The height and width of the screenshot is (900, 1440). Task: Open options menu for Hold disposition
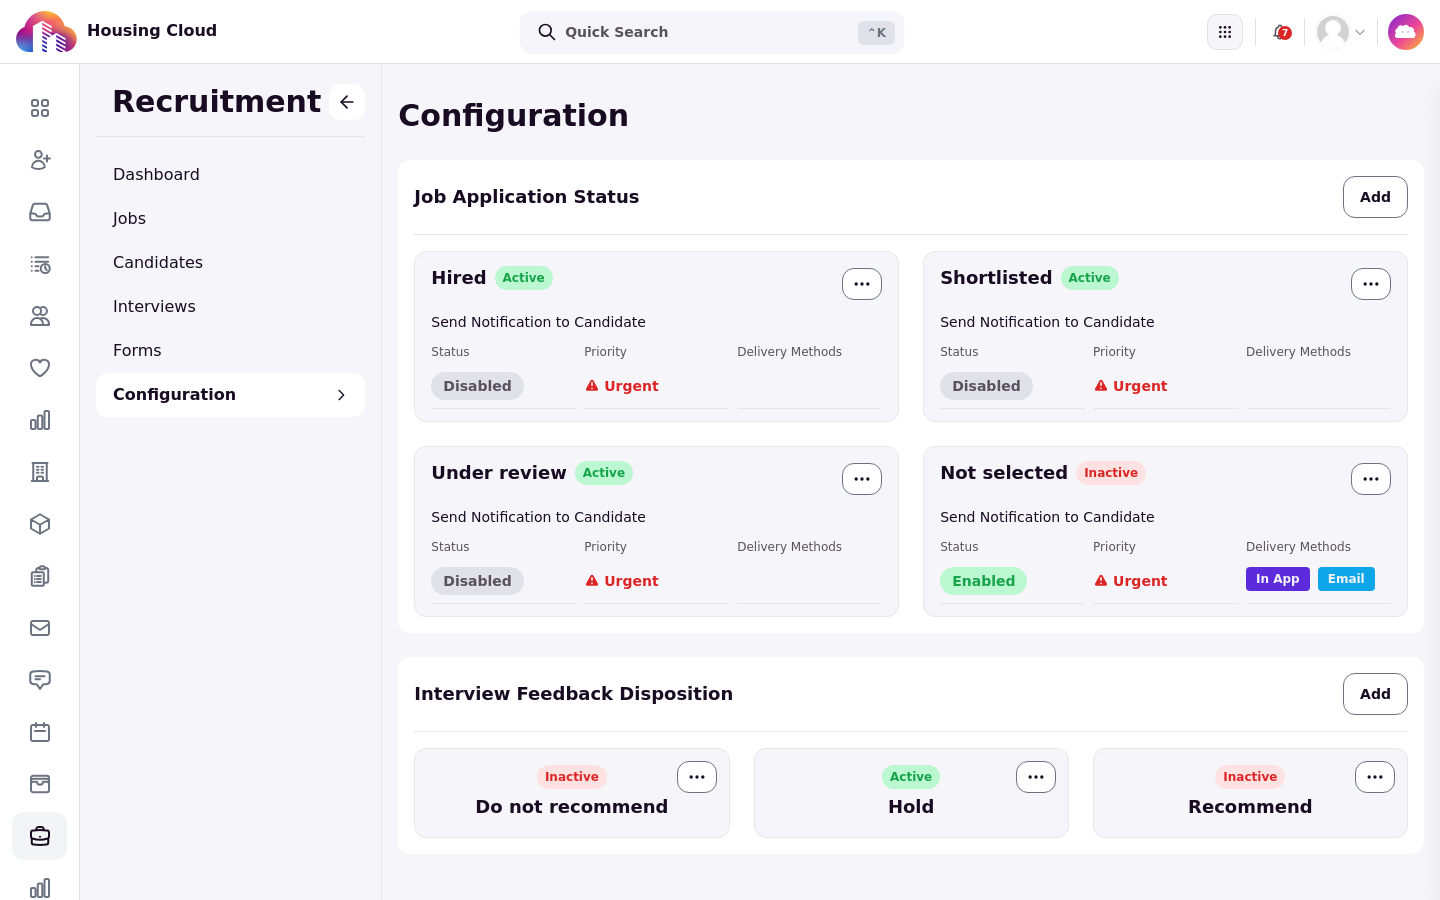coord(1036,777)
